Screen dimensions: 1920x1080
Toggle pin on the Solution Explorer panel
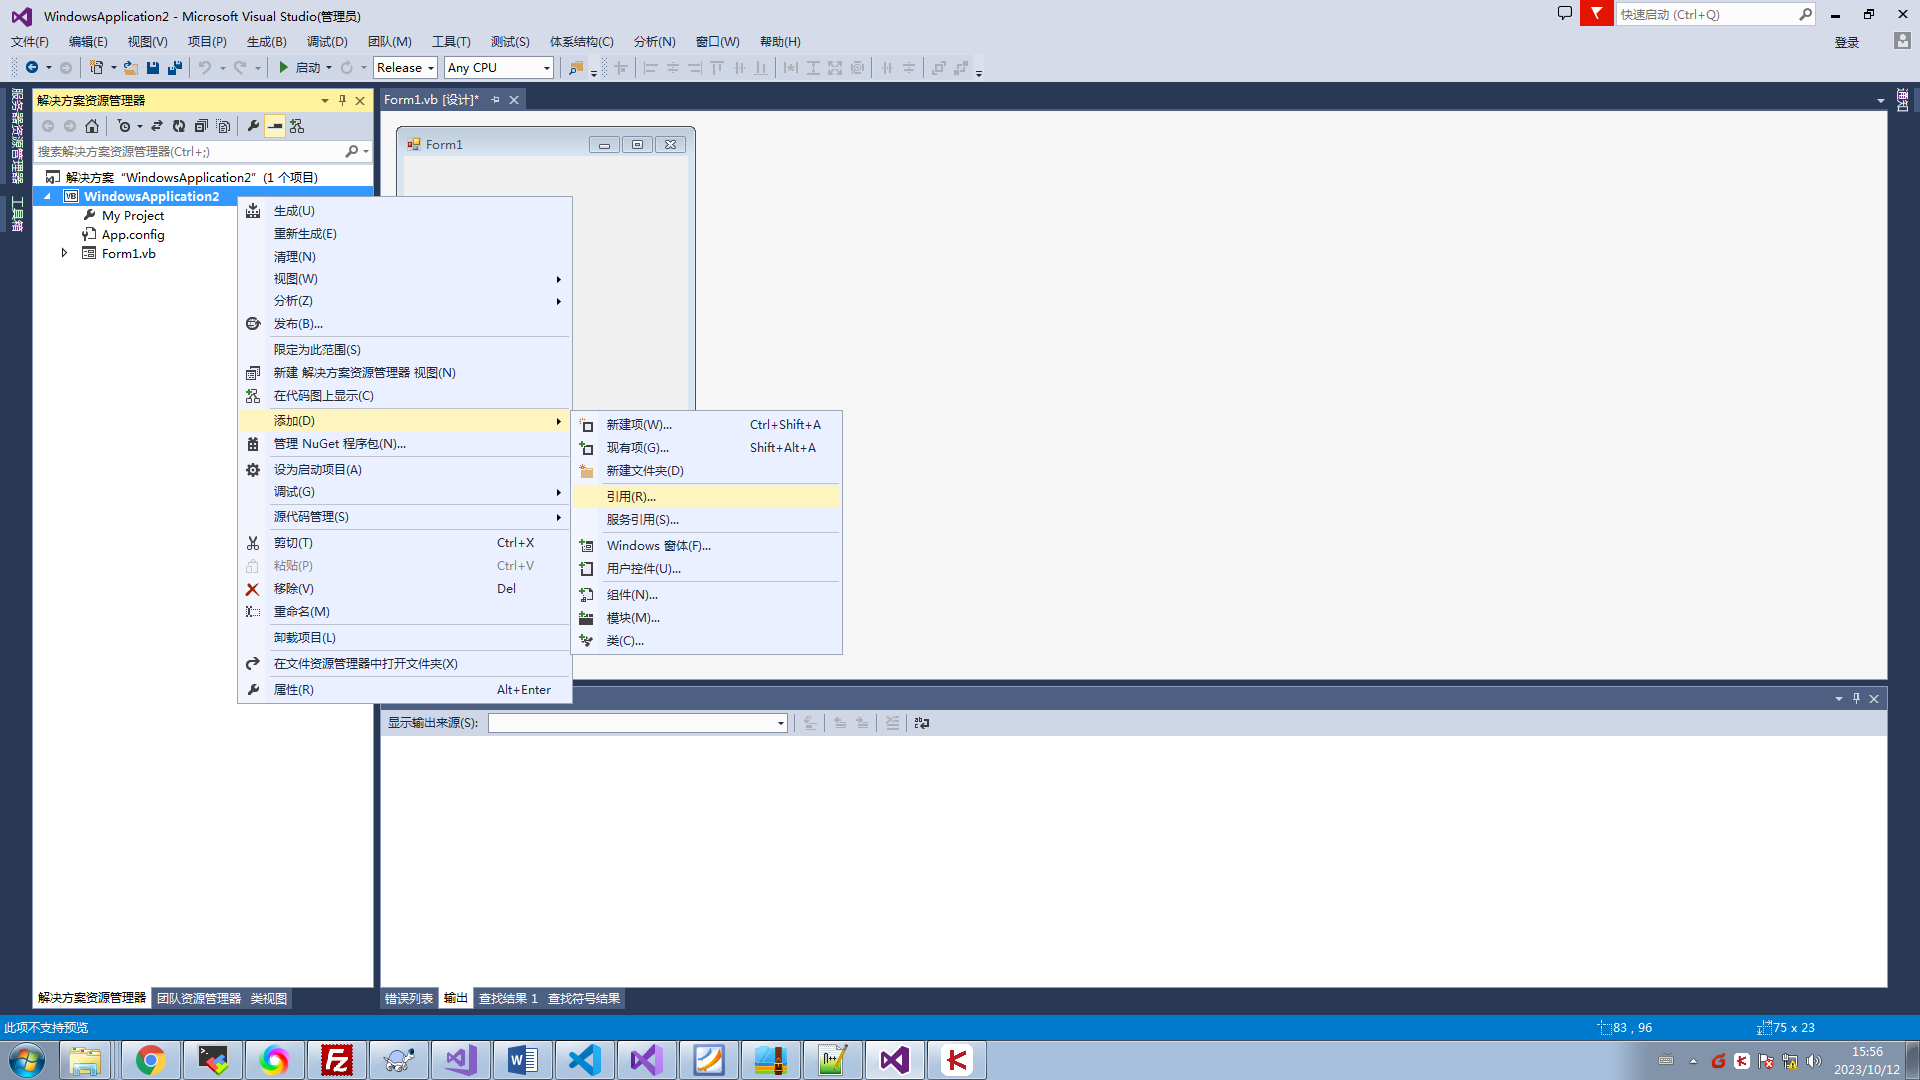[x=342, y=100]
